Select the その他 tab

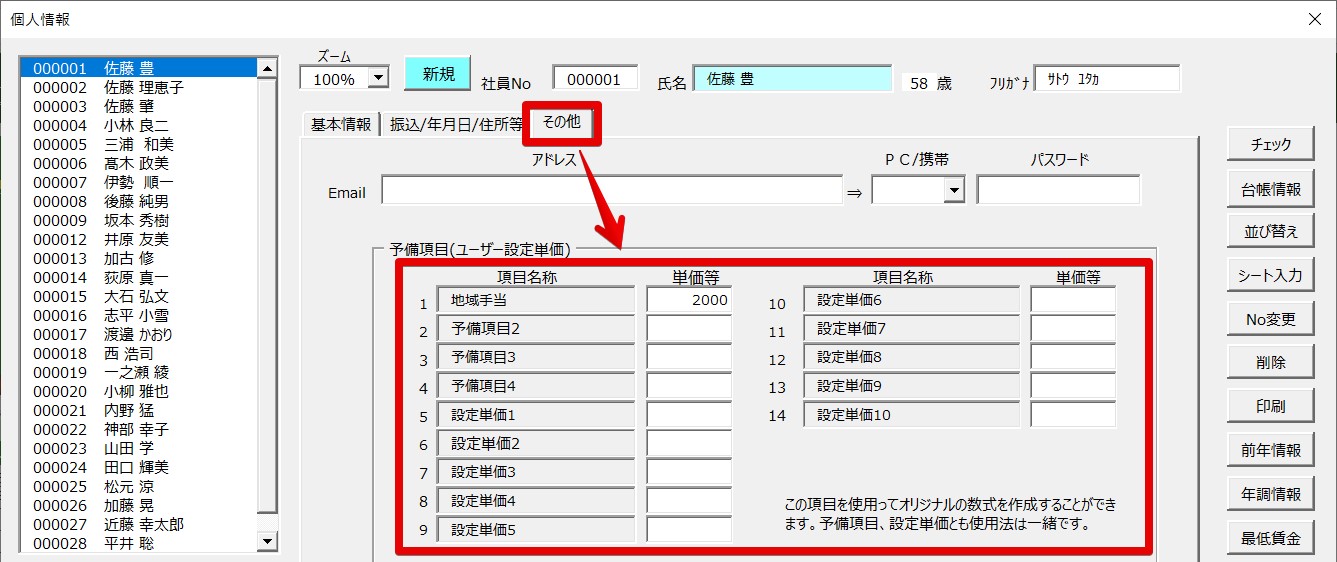[x=561, y=123]
